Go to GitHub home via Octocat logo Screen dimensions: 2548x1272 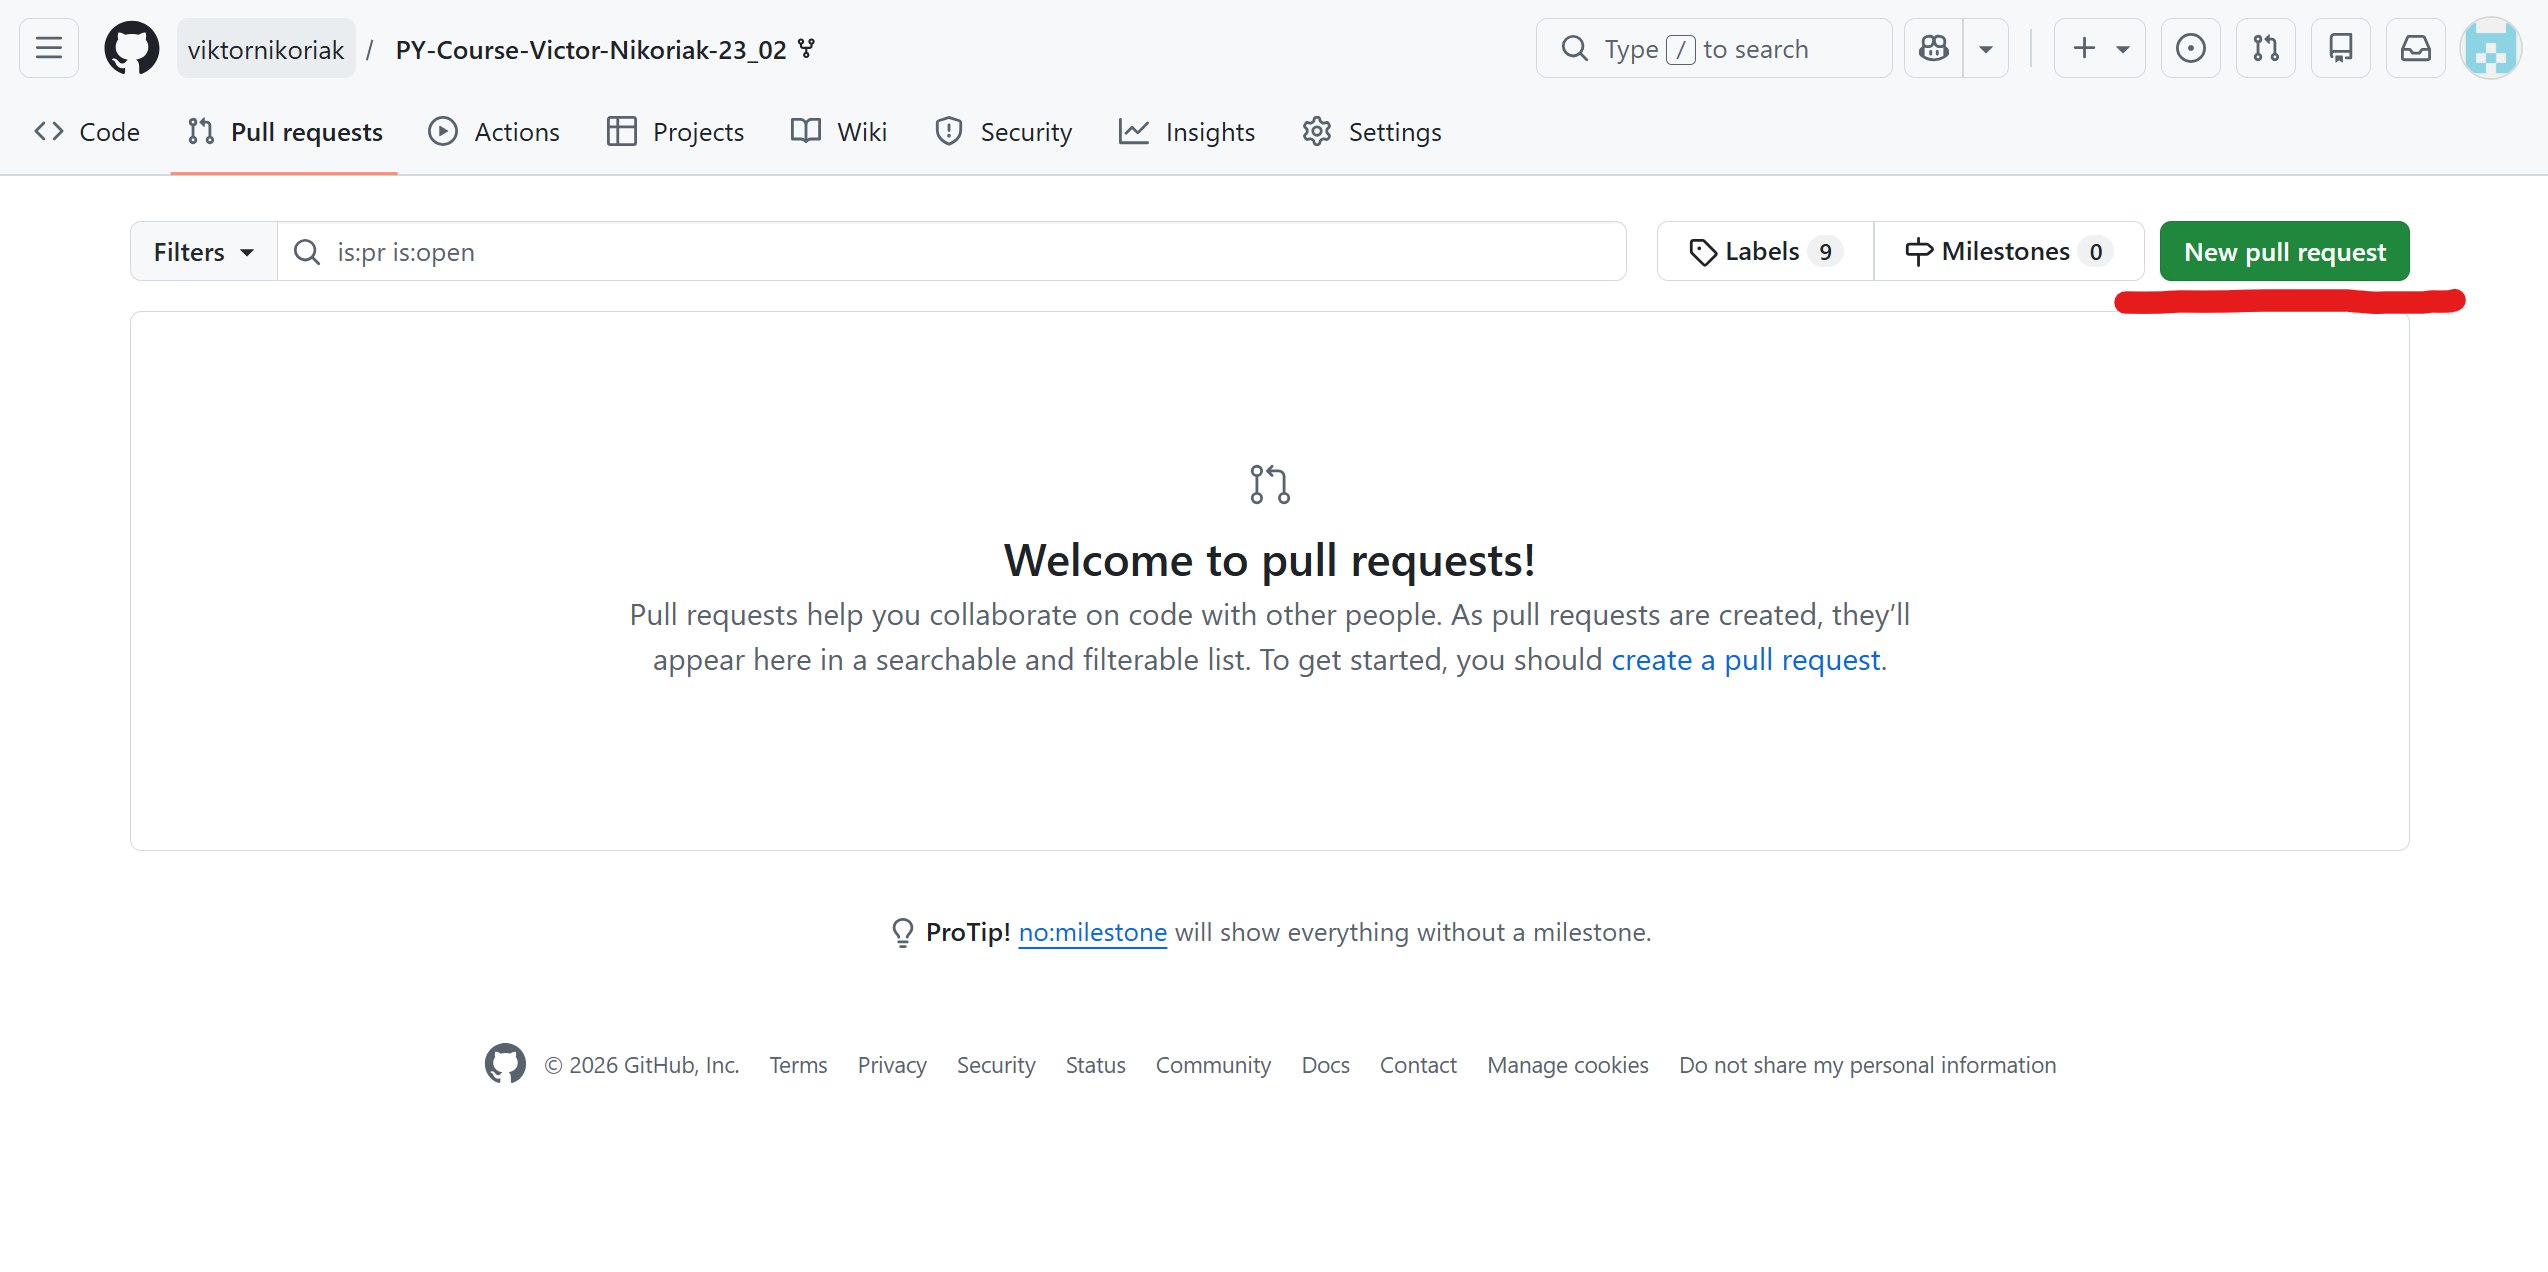click(x=132, y=48)
